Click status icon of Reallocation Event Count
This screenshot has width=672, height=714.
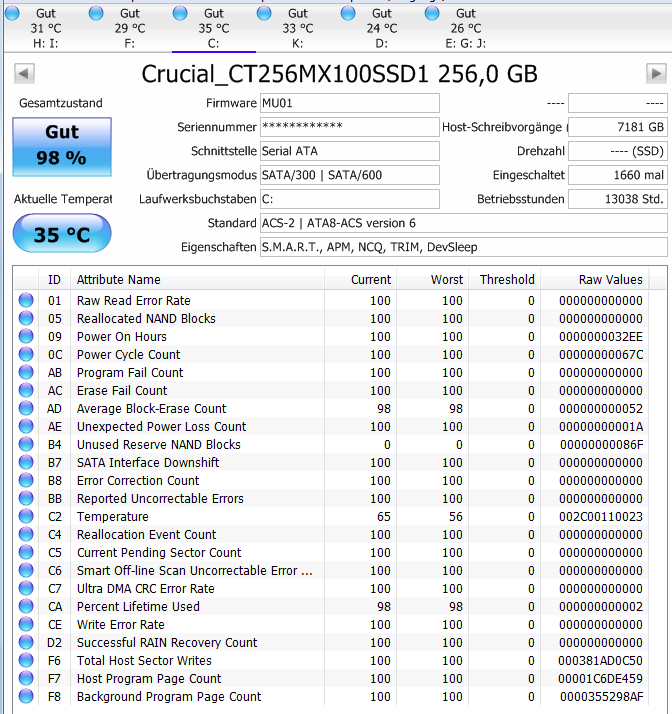[x=26, y=534]
